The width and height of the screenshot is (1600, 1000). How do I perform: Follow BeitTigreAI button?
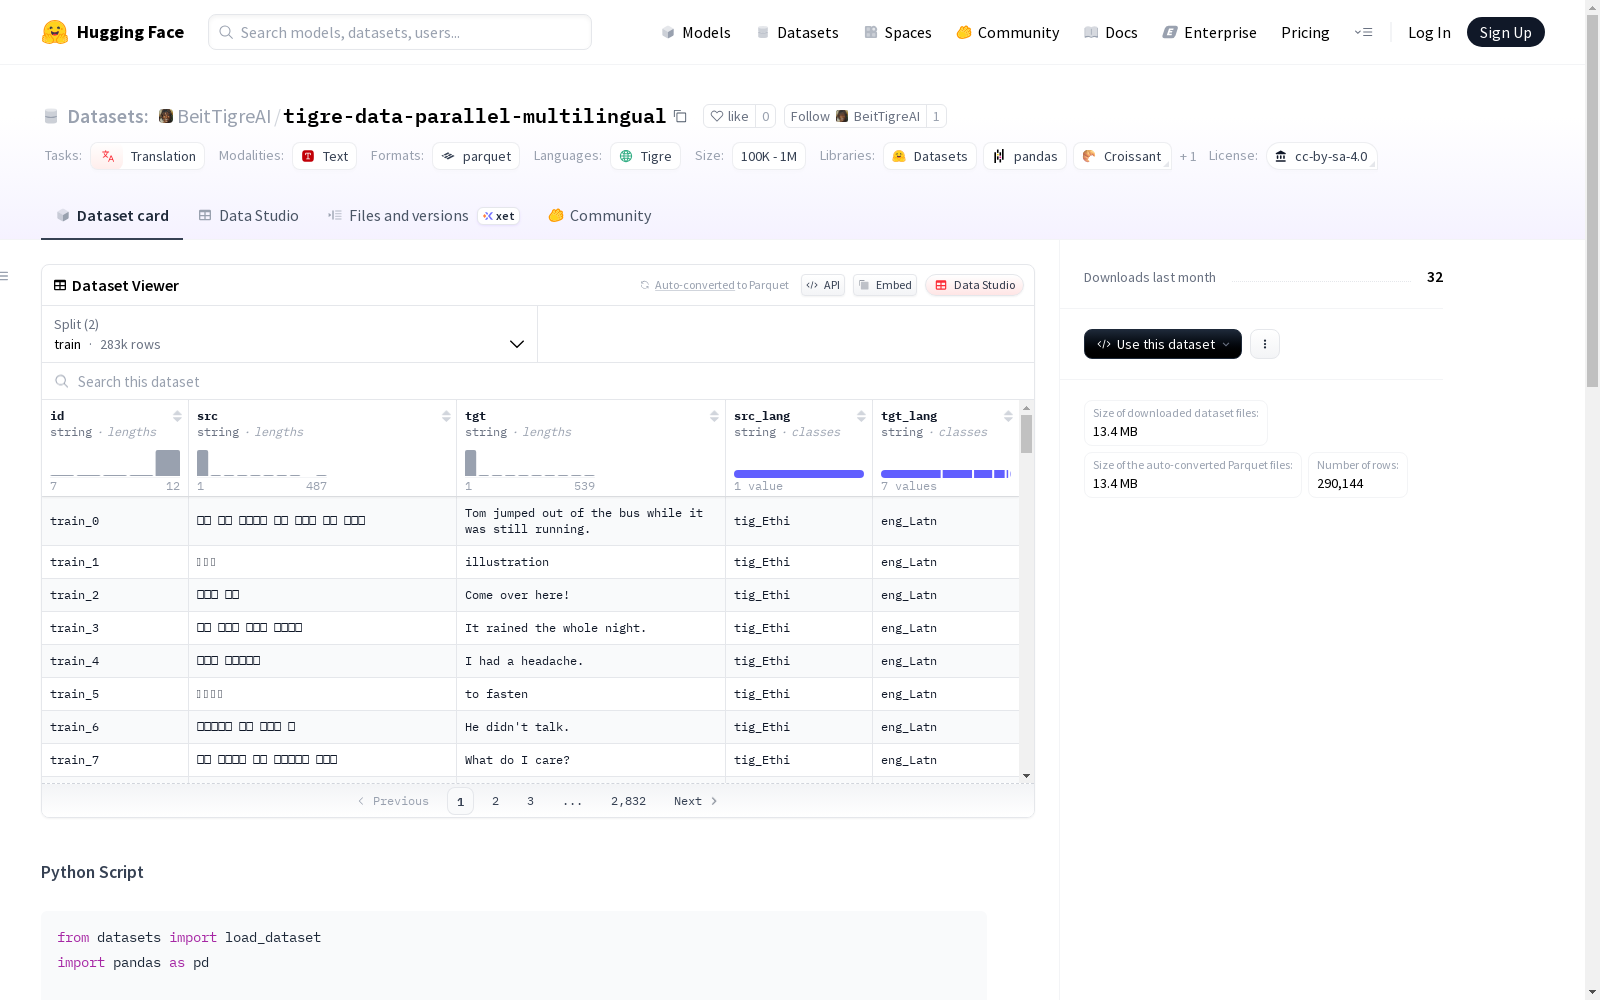(855, 116)
